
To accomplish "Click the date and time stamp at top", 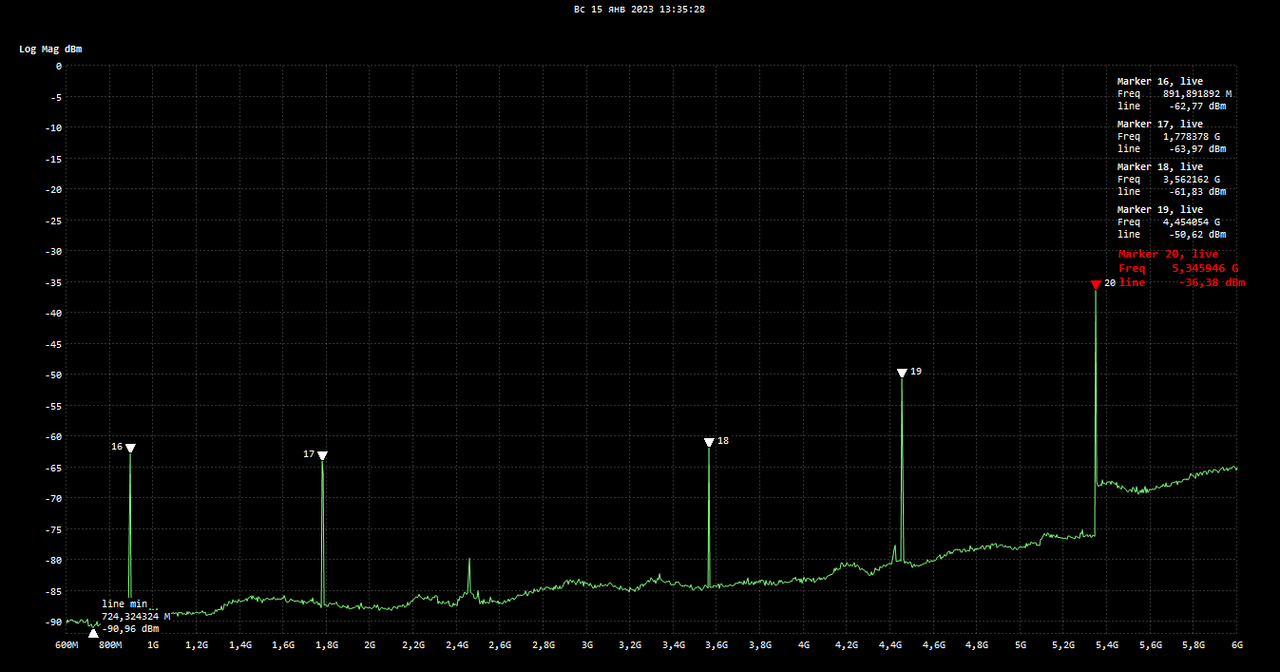I will point(639,9).
